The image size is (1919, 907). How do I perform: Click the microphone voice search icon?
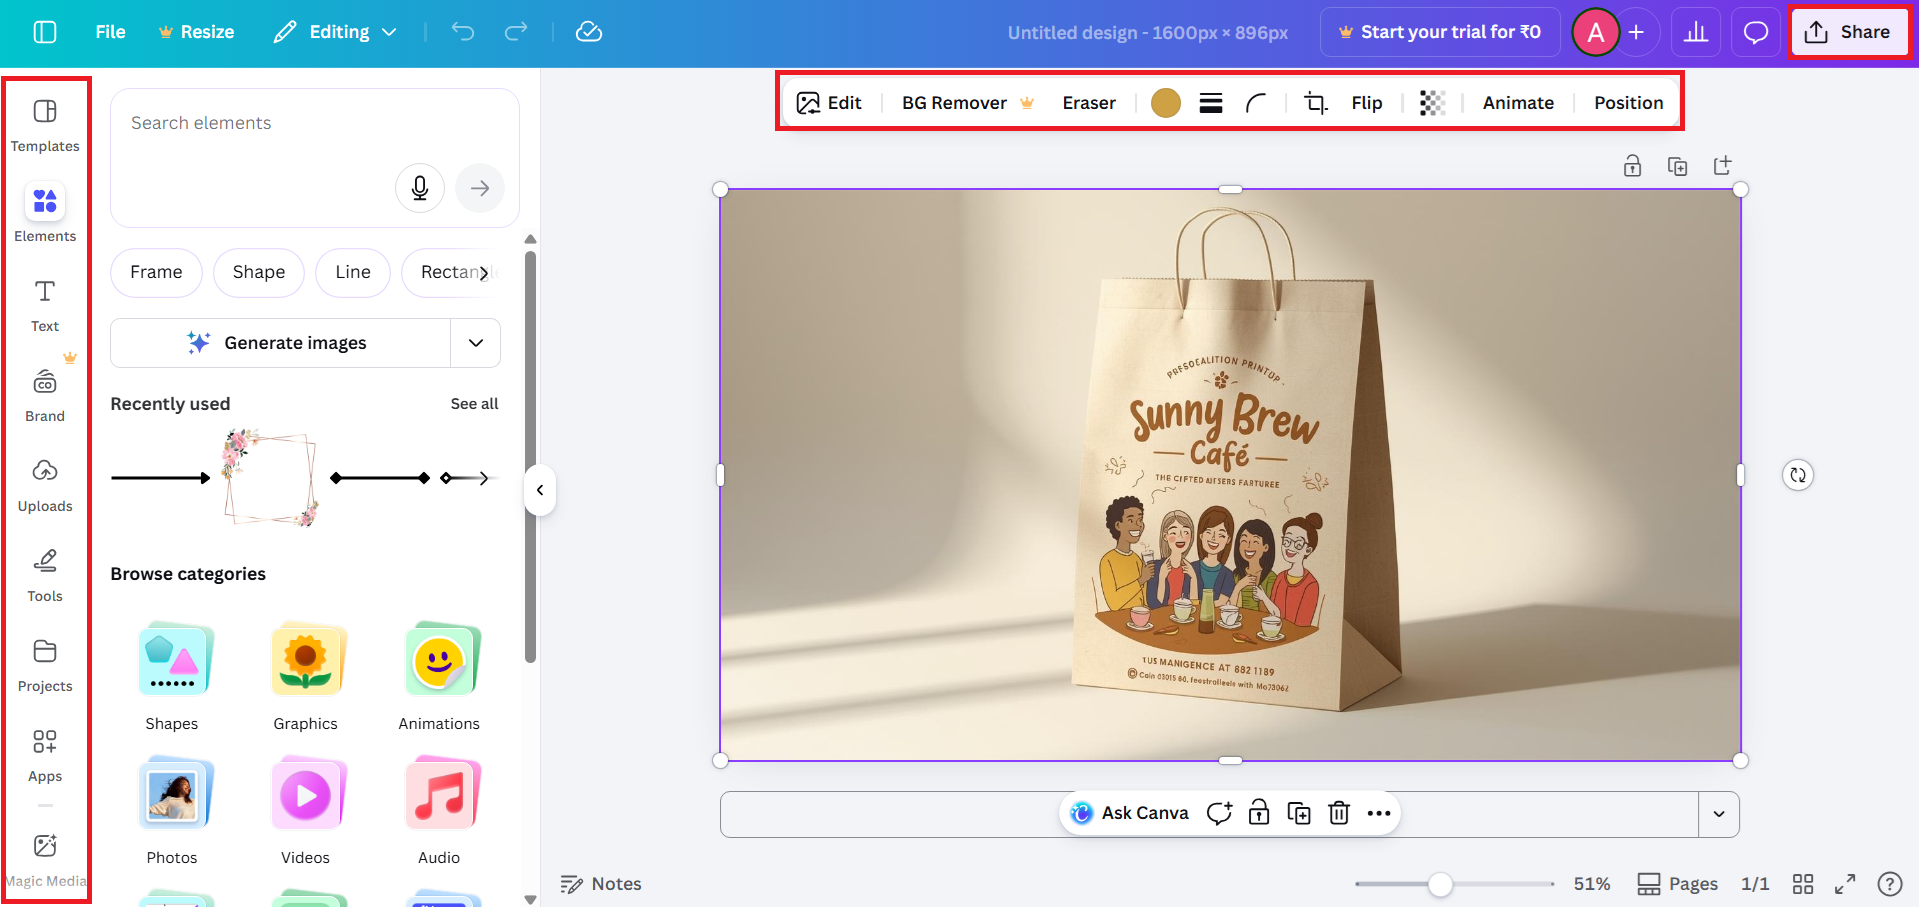pyautogui.click(x=420, y=188)
